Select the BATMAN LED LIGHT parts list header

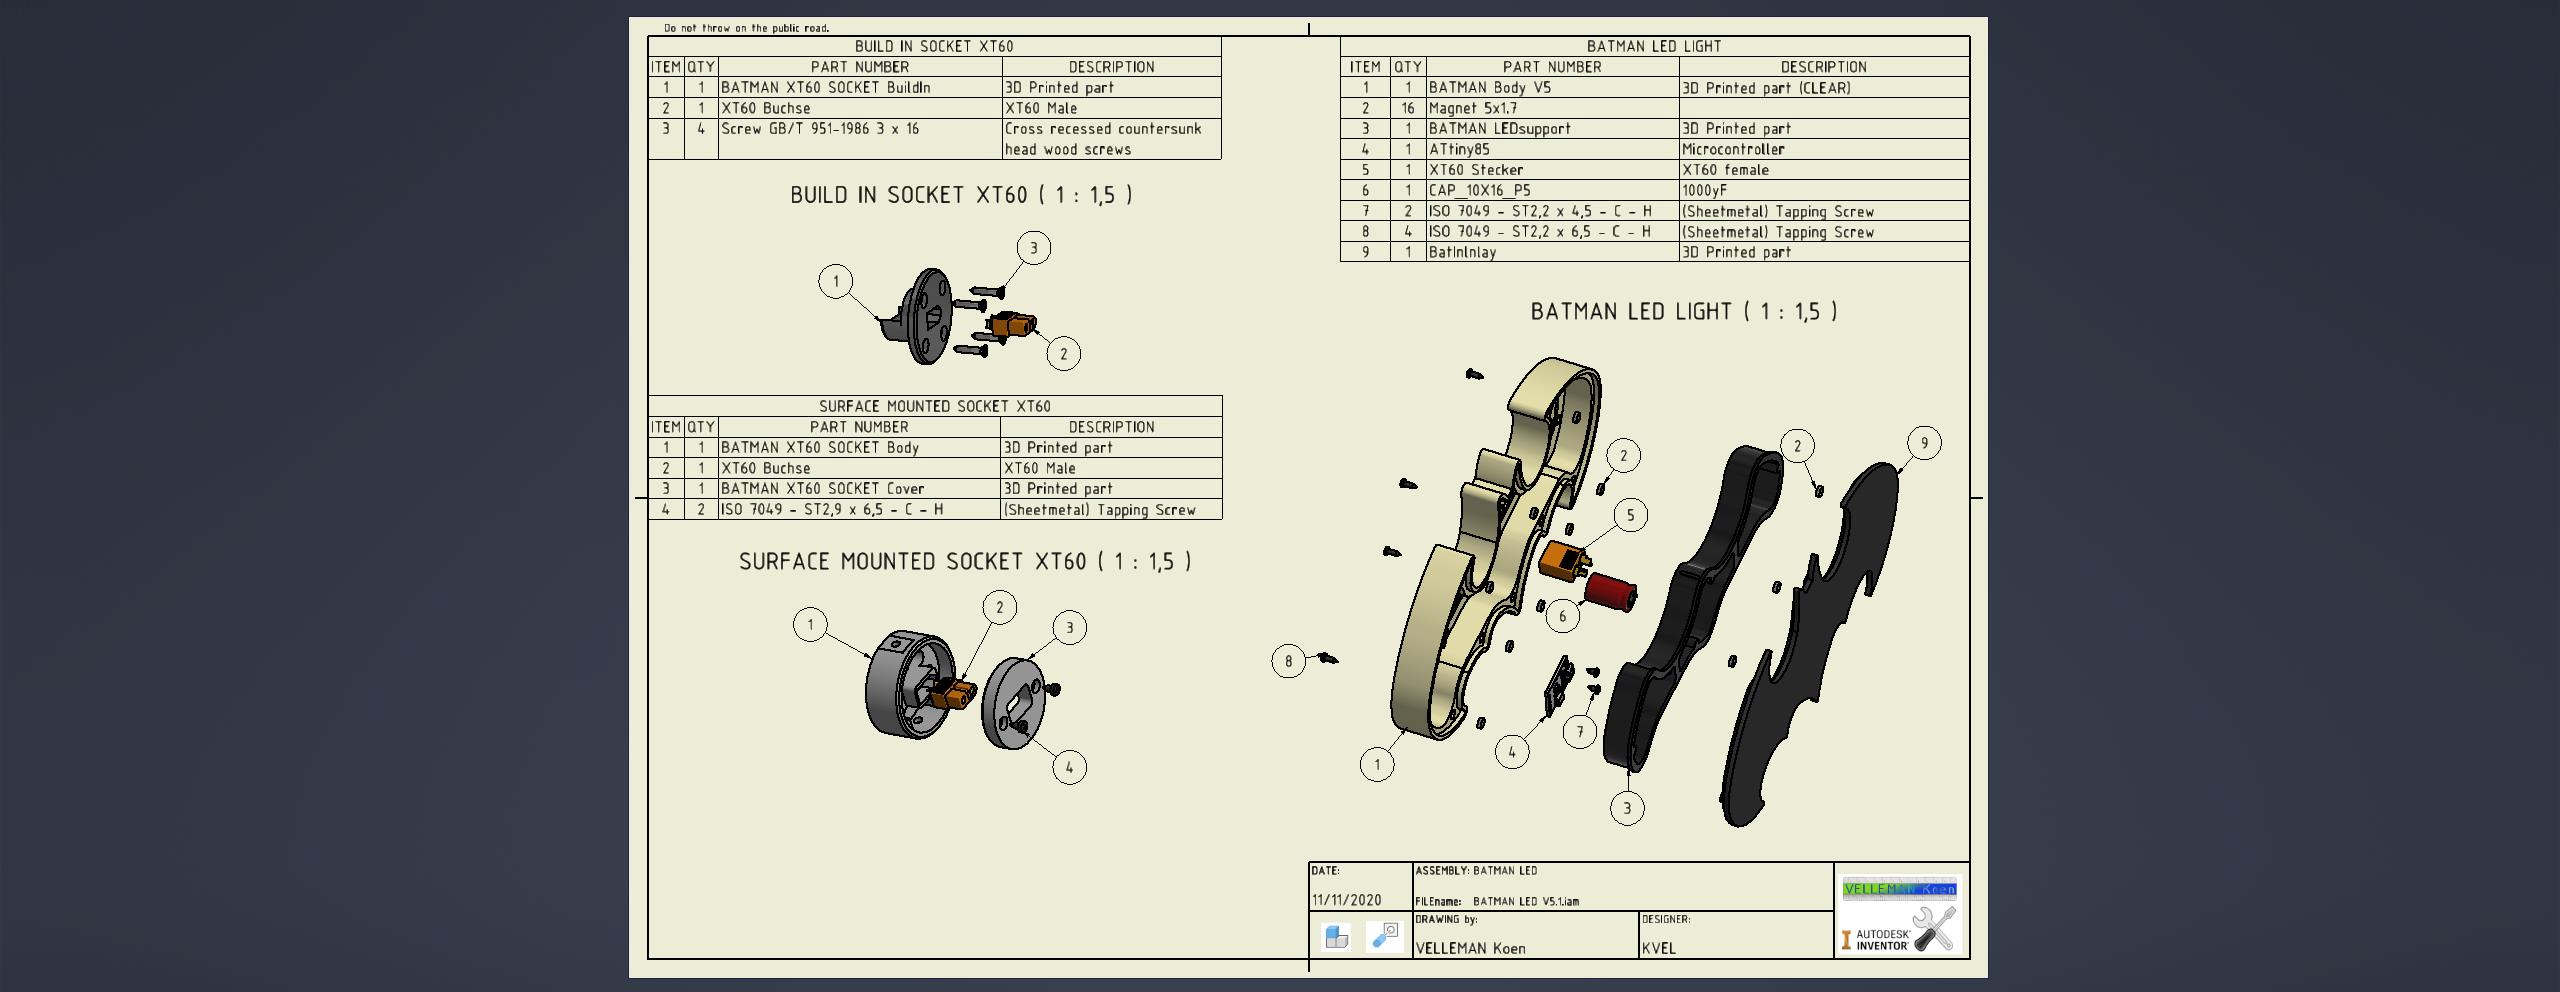1654,46
